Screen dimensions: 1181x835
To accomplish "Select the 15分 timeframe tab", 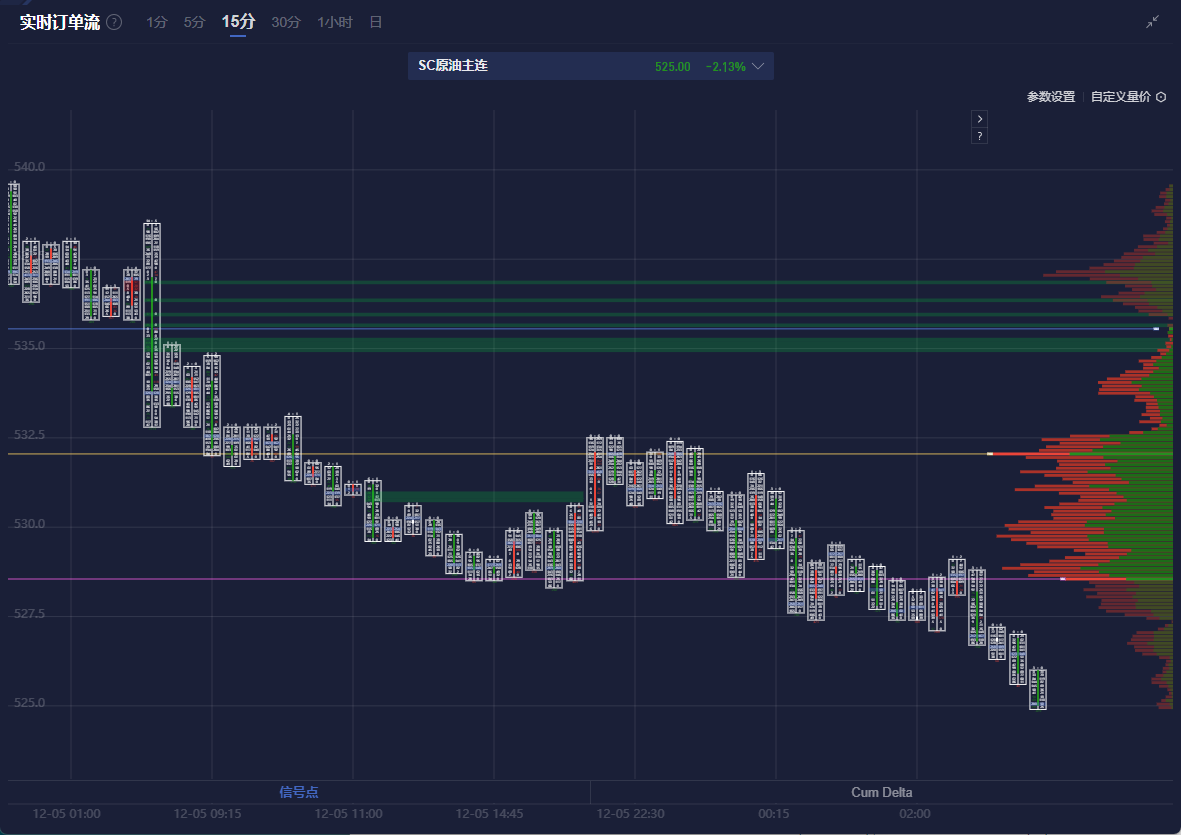I will (x=238, y=22).
